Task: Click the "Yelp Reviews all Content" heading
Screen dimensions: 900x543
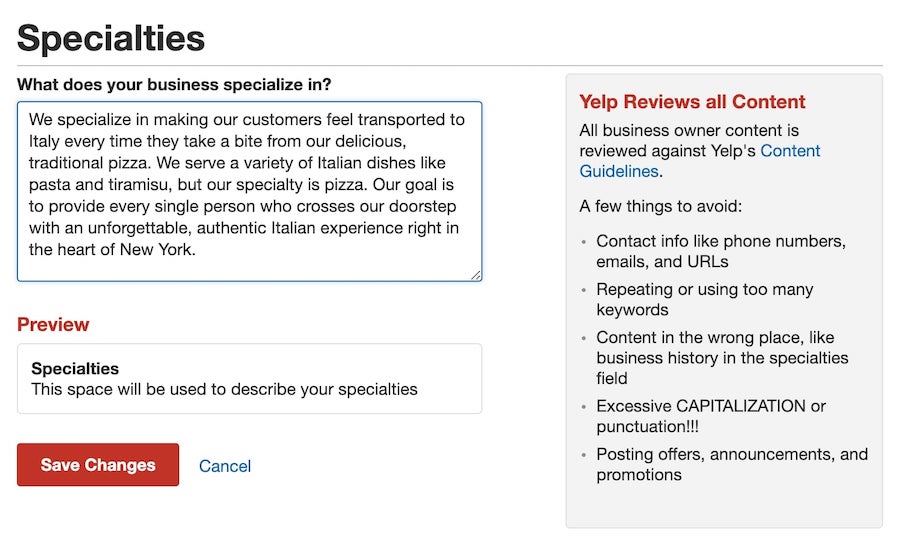Action: tap(692, 102)
